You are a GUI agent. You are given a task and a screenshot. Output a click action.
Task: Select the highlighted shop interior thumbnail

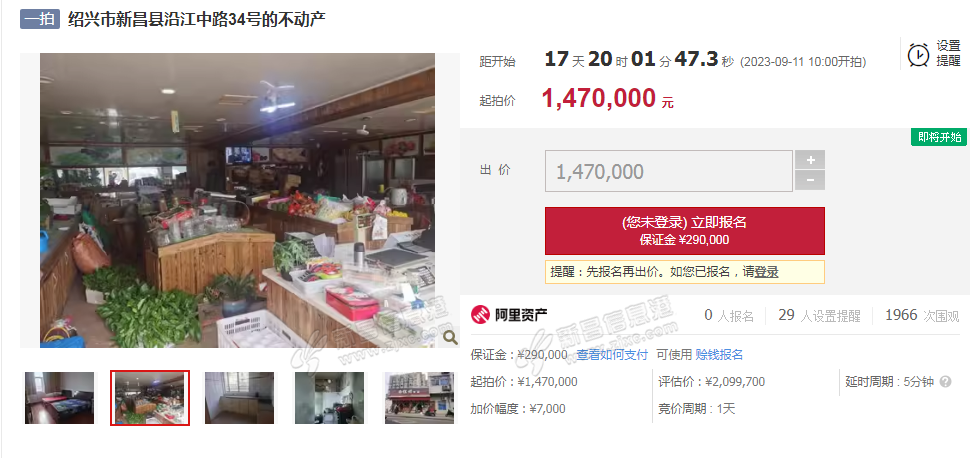pos(150,397)
